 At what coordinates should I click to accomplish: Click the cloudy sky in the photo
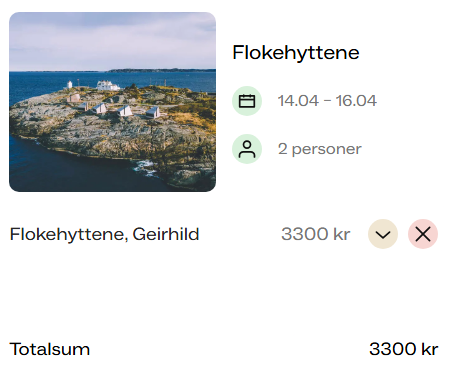112,40
